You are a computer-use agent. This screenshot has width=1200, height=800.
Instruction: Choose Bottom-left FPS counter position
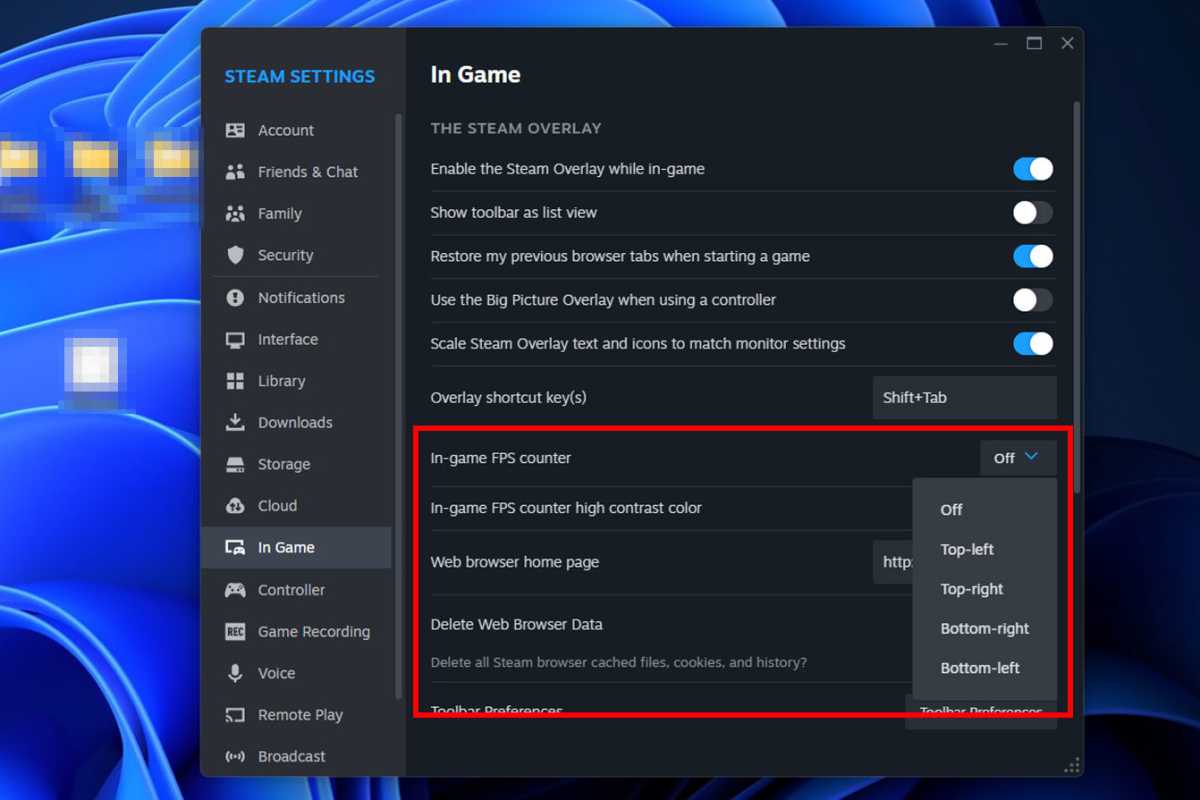coord(985,668)
